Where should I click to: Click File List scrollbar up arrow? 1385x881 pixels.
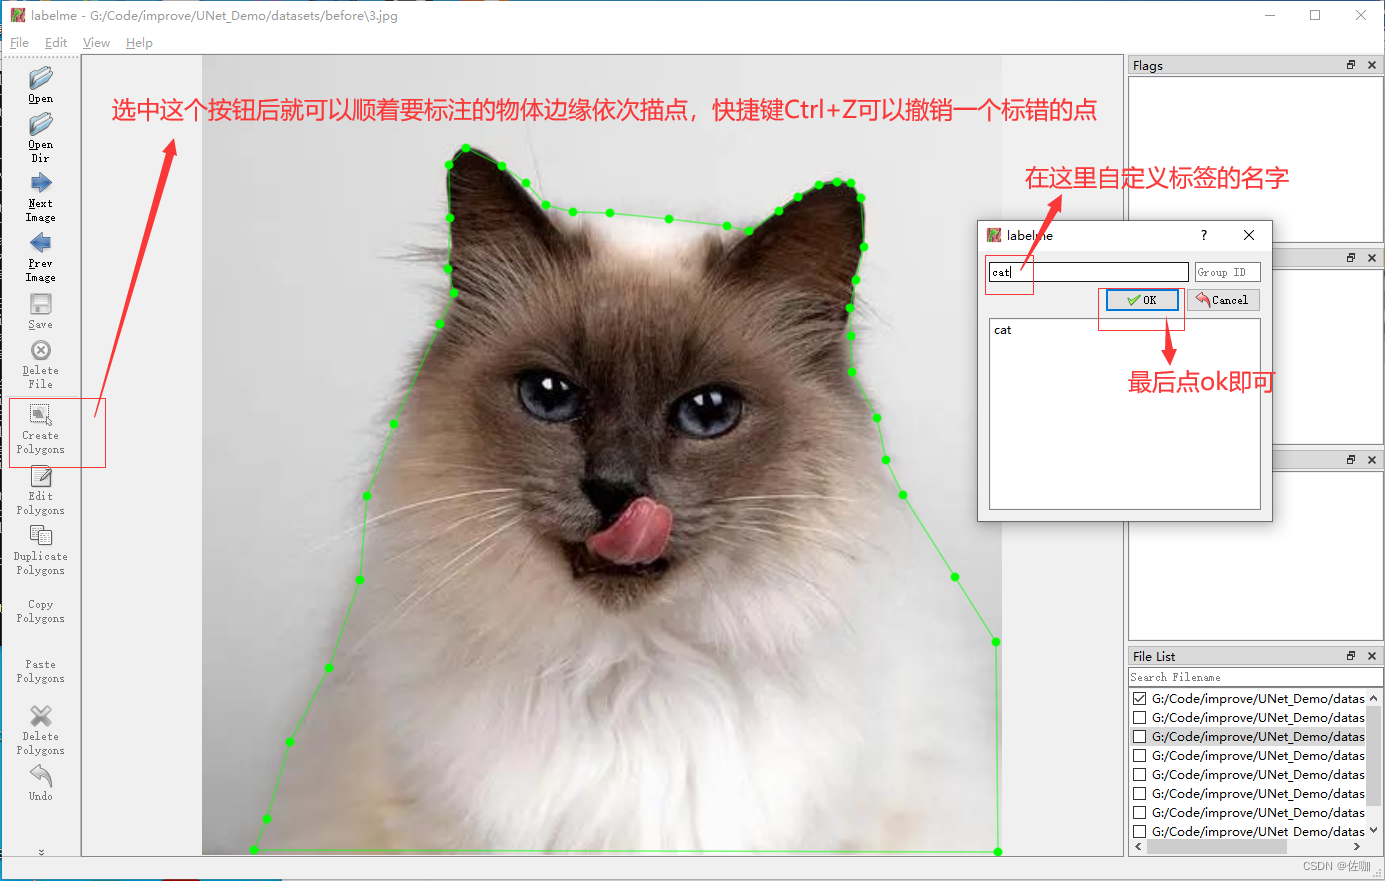1374,698
